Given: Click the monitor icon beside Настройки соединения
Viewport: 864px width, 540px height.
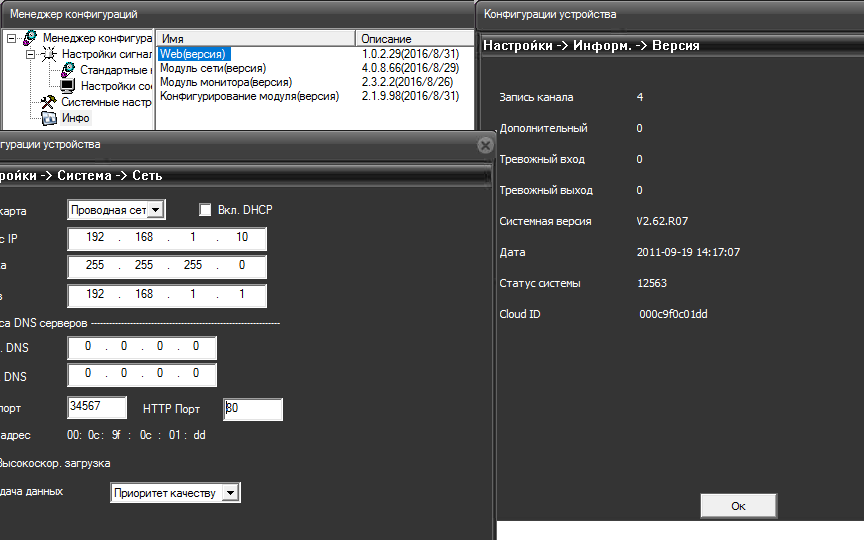Looking at the screenshot, I should point(68,86).
